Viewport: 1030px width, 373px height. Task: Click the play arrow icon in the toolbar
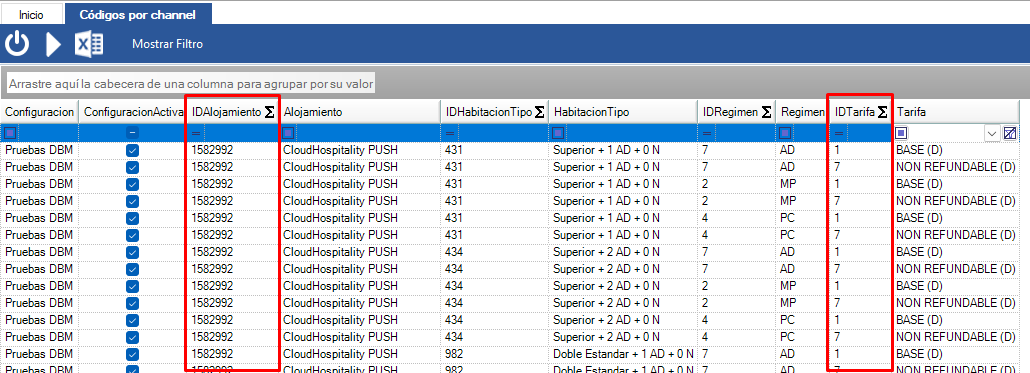coord(53,44)
